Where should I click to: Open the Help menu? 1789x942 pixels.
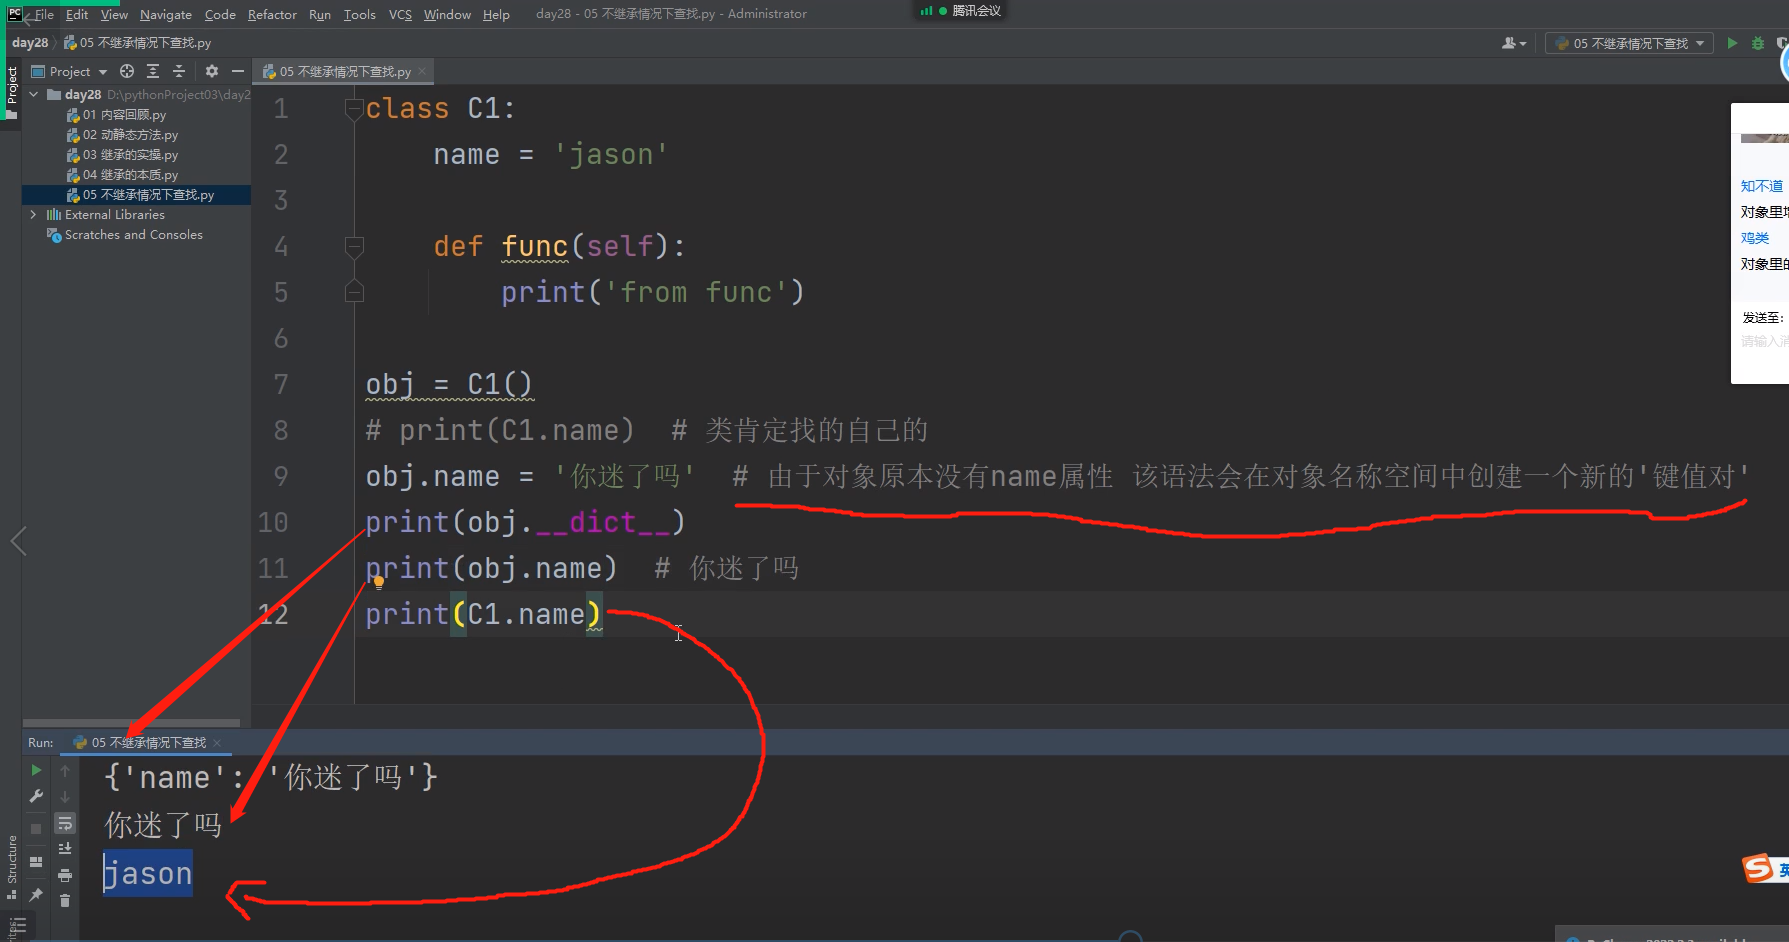pyautogui.click(x=496, y=14)
